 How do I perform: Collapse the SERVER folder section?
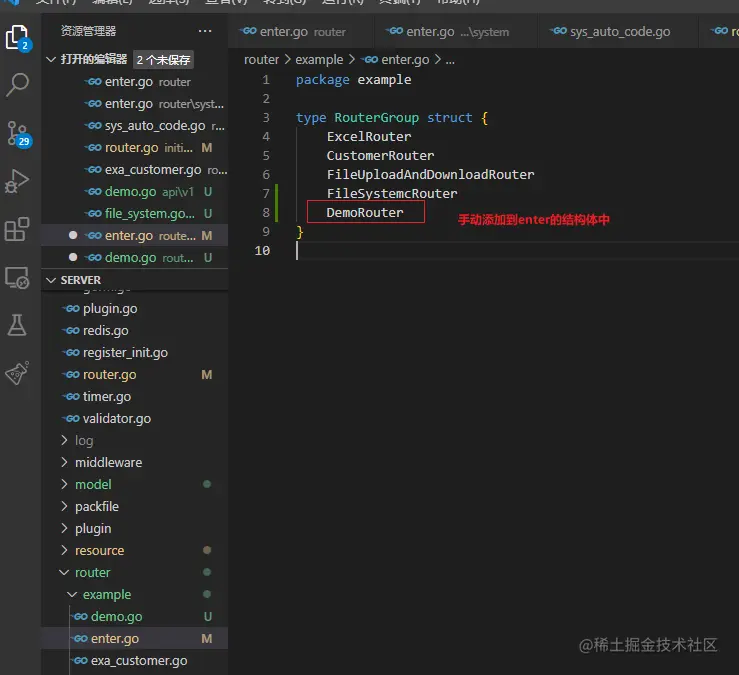point(51,280)
